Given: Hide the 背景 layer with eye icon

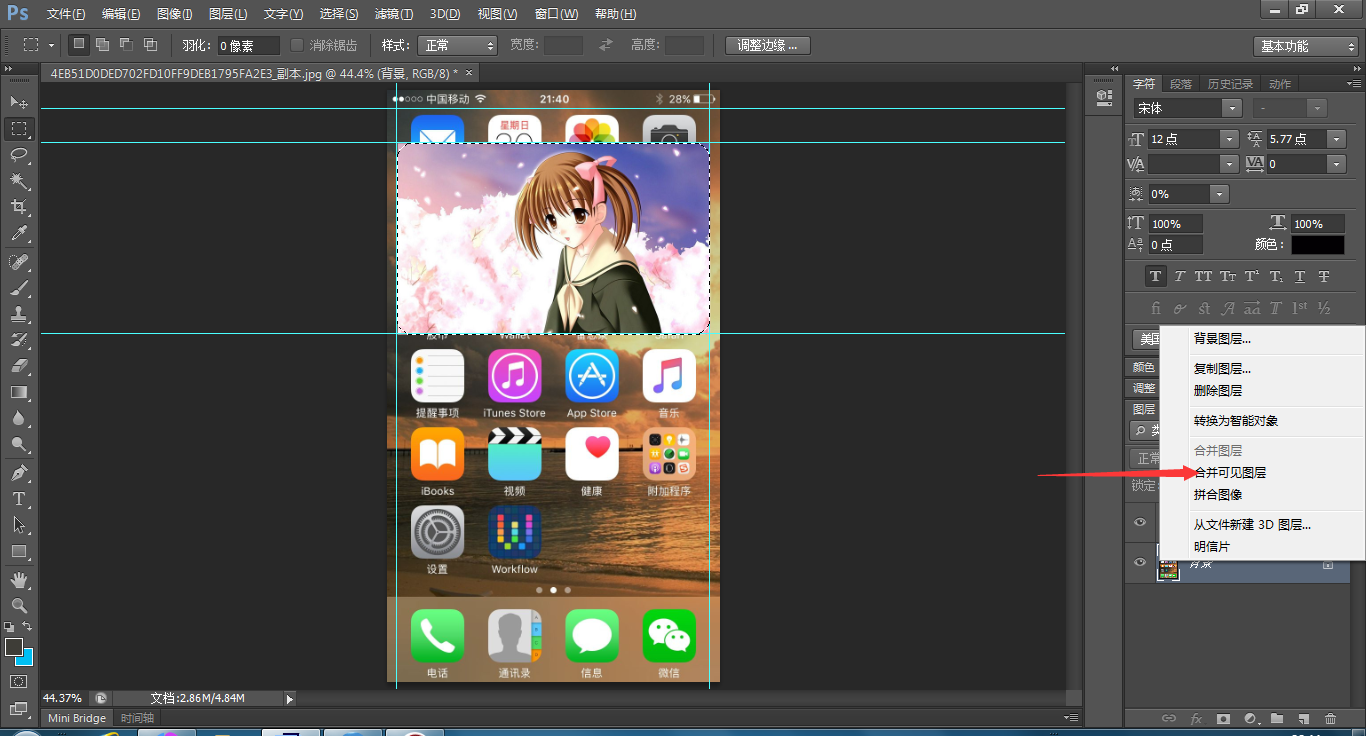Looking at the screenshot, I should (x=1139, y=563).
